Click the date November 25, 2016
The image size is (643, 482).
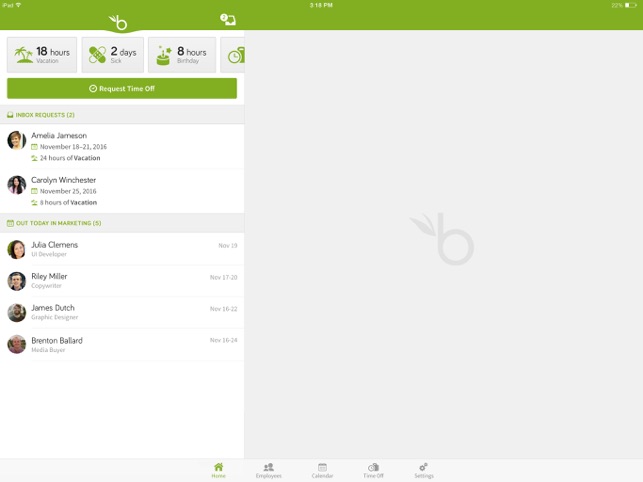(68, 191)
